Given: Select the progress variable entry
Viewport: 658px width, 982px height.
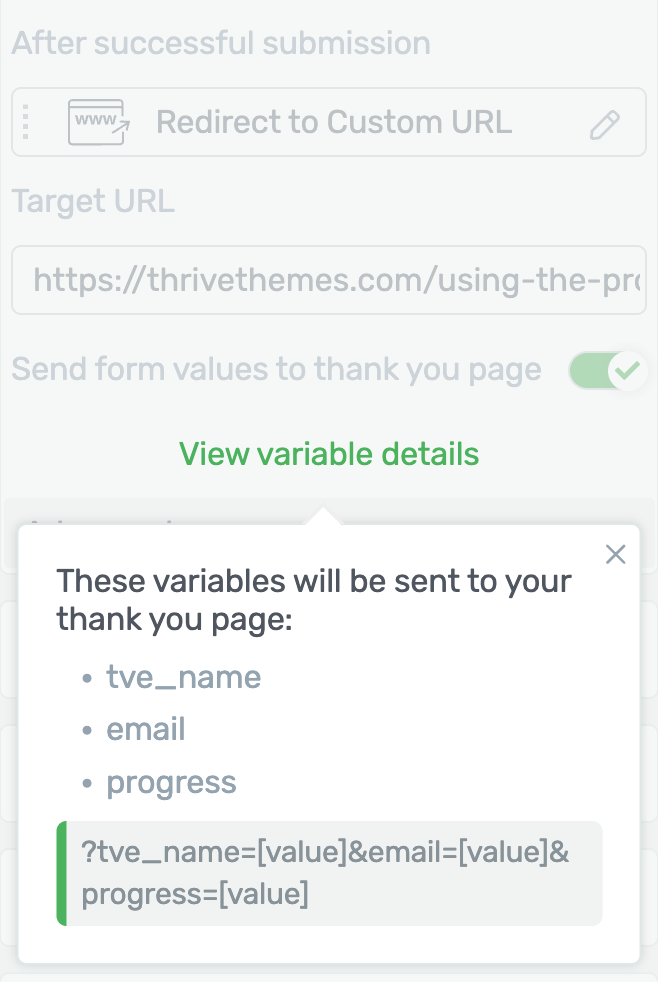Looking at the screenshot, I should [172, 782].
